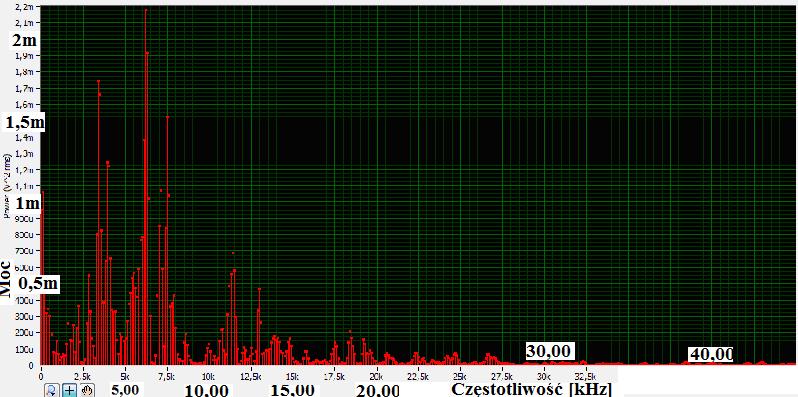This screenshot has width=798, height=397.
Task: Click the '5,00' x-axis overlay label
Action: tap(124, 390)
